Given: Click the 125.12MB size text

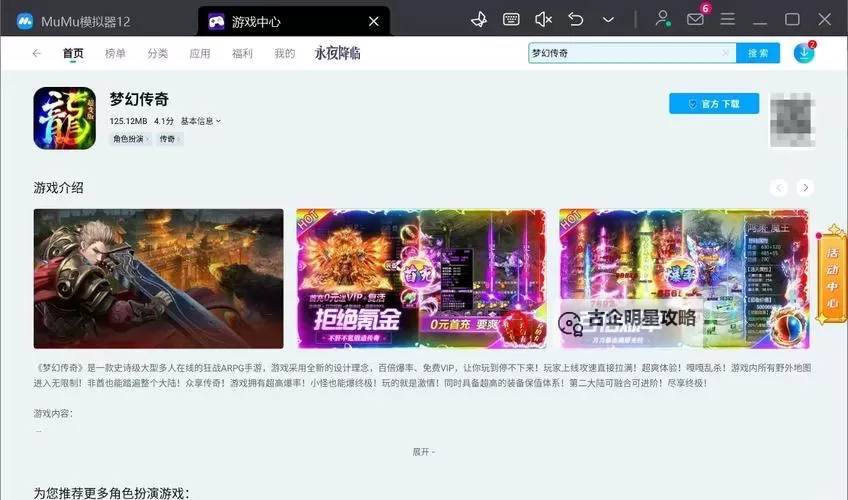Looking at the screenshot, I should coord(128,121).
